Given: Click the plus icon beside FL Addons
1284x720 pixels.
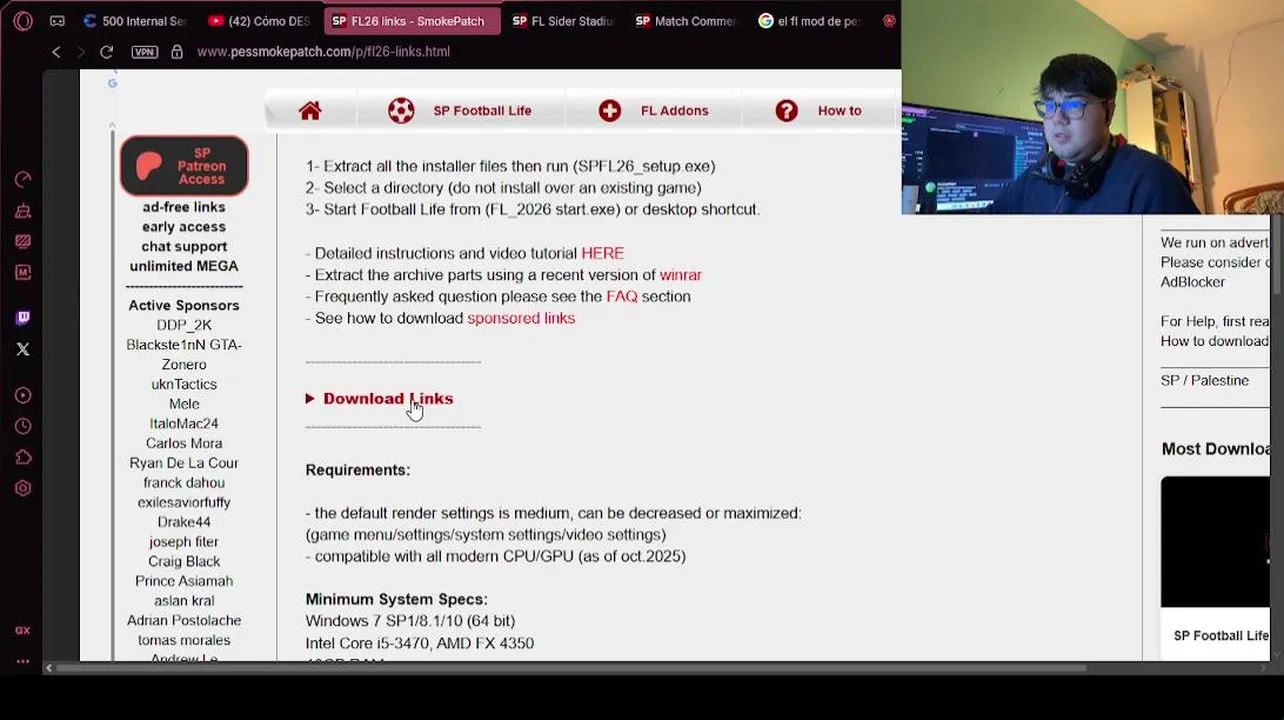Looking at the screenshot, I should tap(610, 111).
